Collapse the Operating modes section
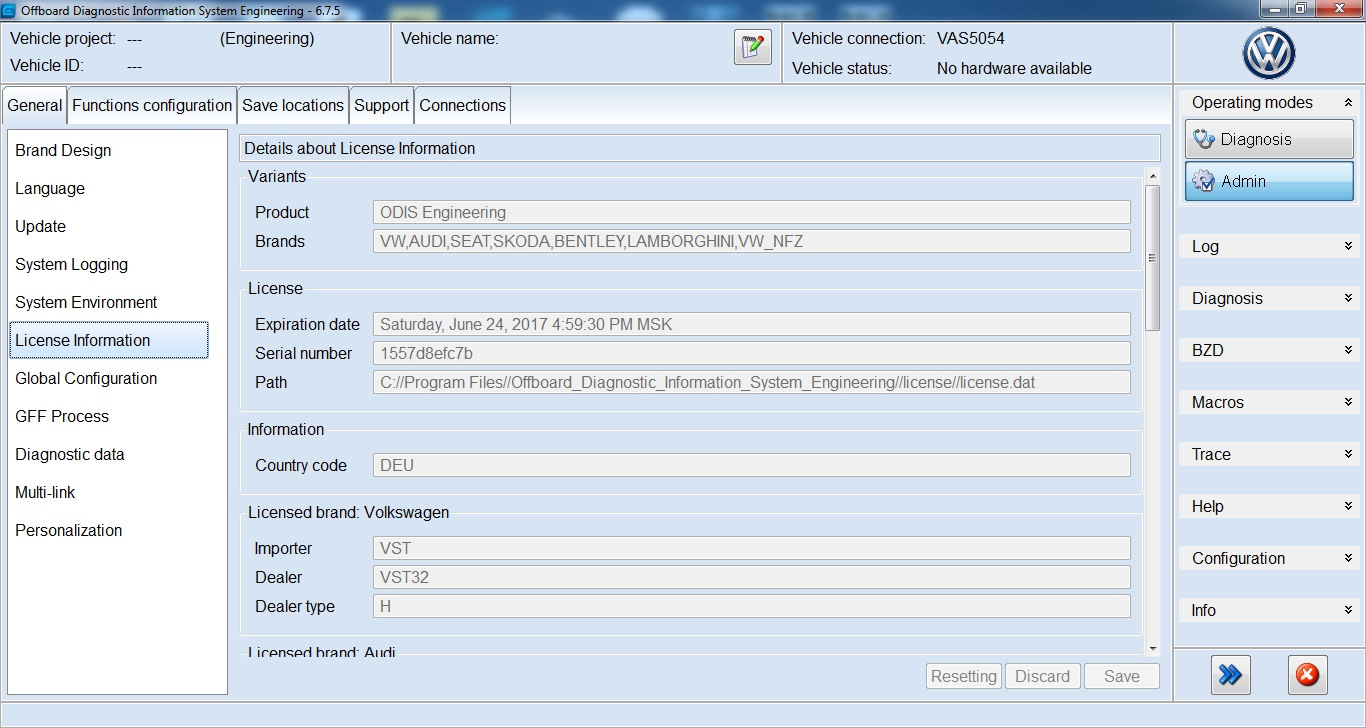This screenshot has height=728, width=1366. click(x=1348, y=102)
